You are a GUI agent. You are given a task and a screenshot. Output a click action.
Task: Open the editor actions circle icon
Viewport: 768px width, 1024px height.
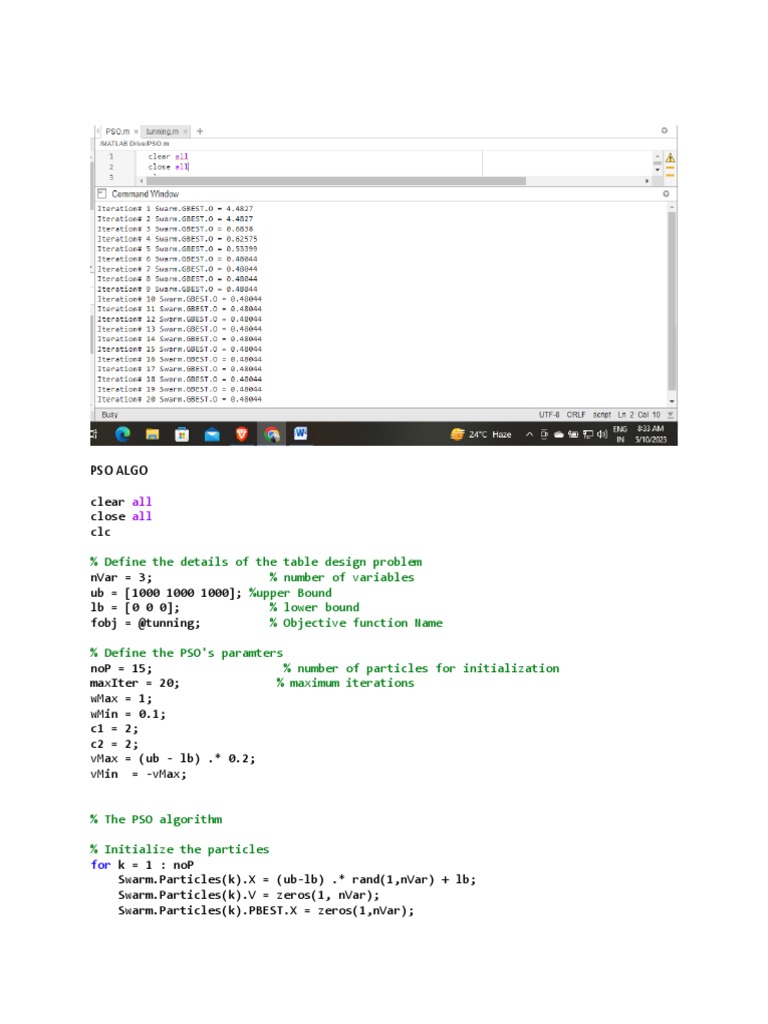(664, 131)
